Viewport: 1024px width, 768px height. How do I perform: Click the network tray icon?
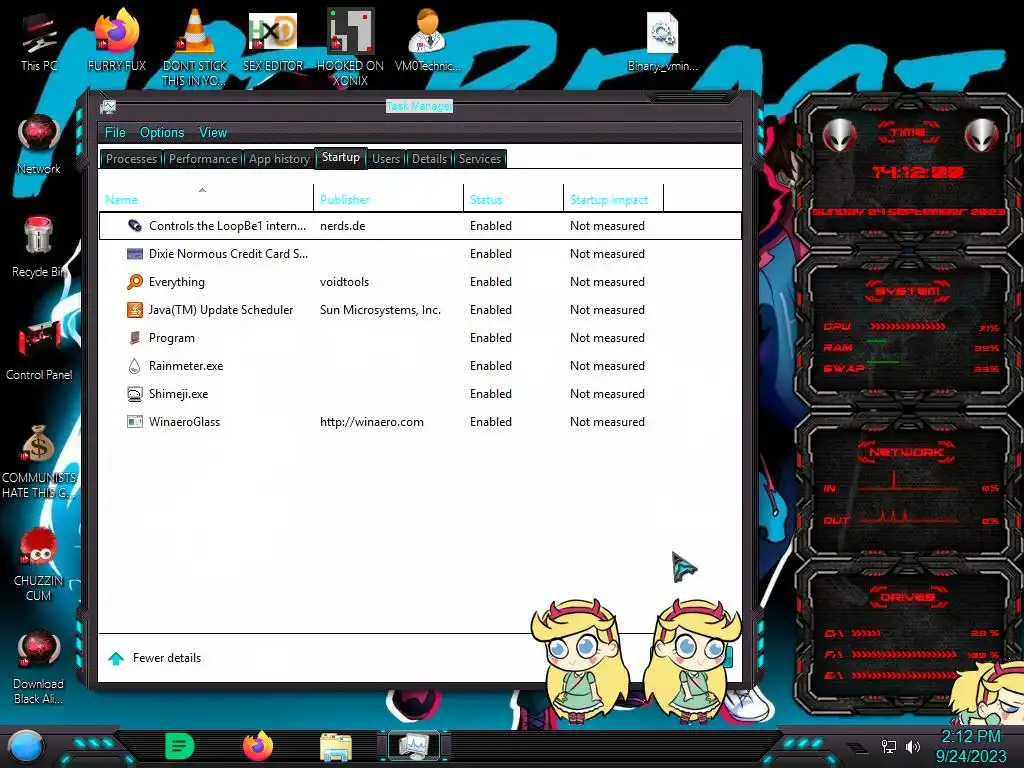point(889,746)
